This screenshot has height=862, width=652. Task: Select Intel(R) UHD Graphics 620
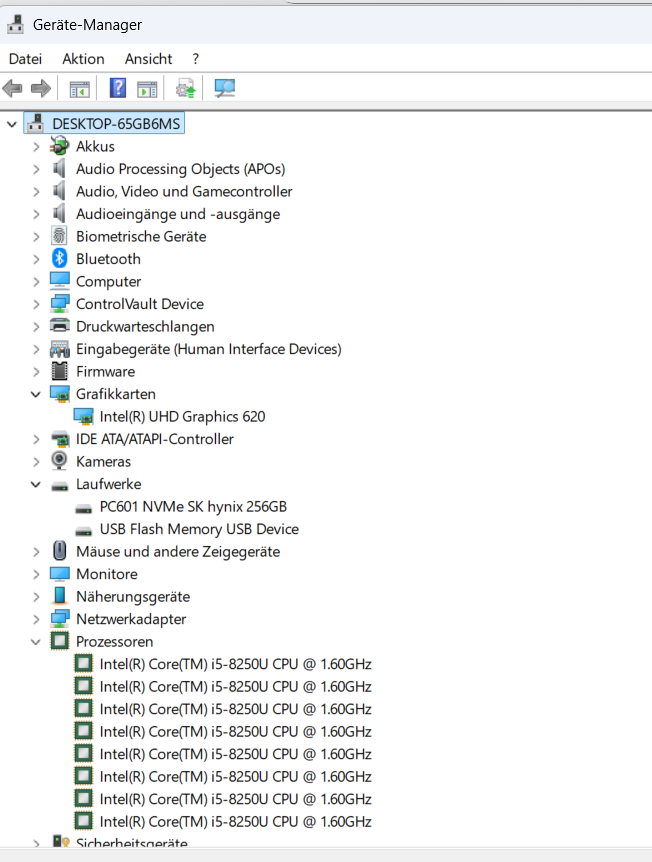182,417
